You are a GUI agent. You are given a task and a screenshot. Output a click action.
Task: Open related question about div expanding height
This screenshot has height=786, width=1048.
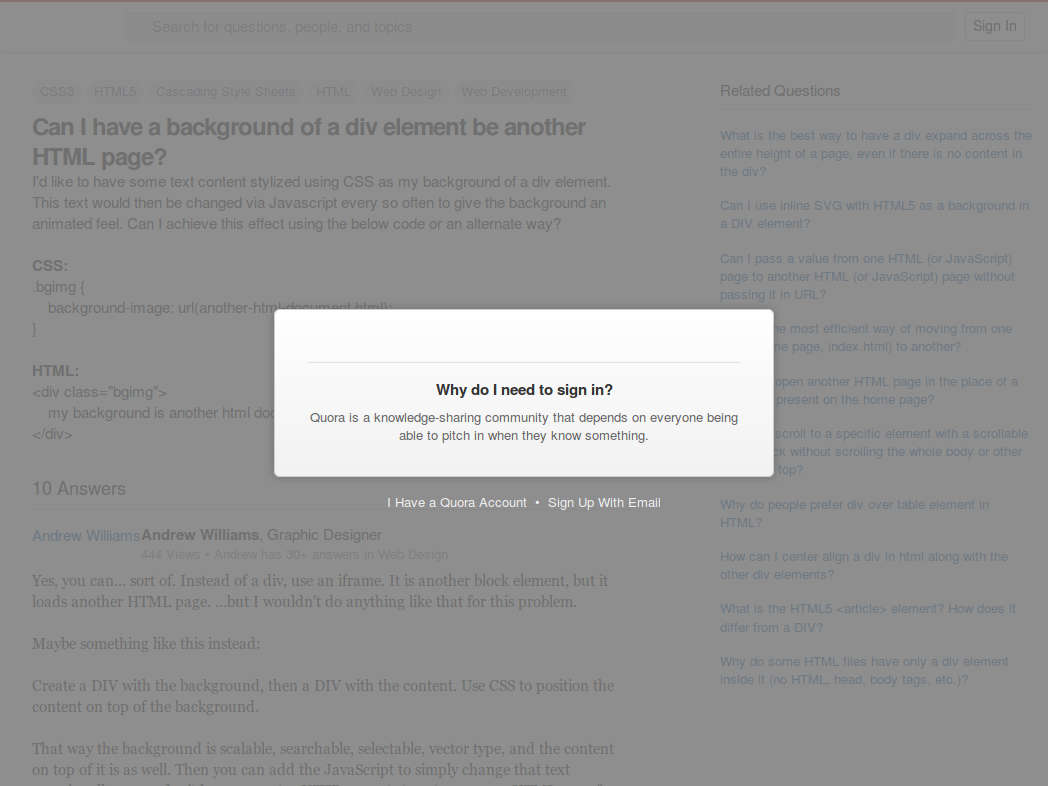click(x=876, y=154)
